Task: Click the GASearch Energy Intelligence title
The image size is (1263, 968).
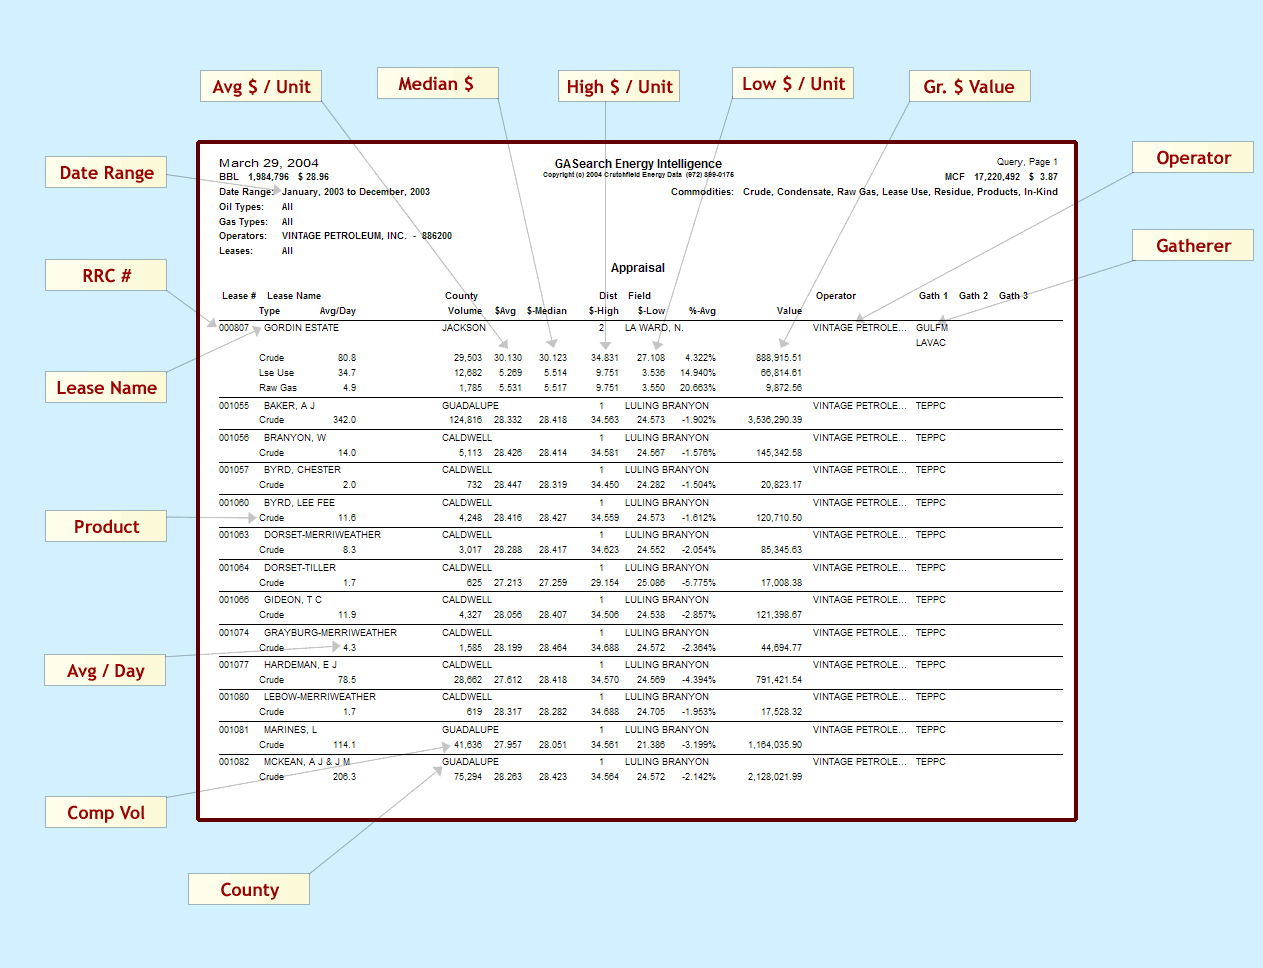Action: click(x=638, y=164)
